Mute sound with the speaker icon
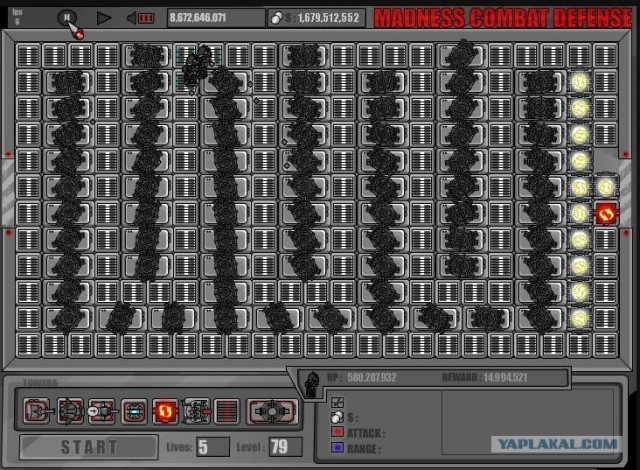 pos(131,18)
